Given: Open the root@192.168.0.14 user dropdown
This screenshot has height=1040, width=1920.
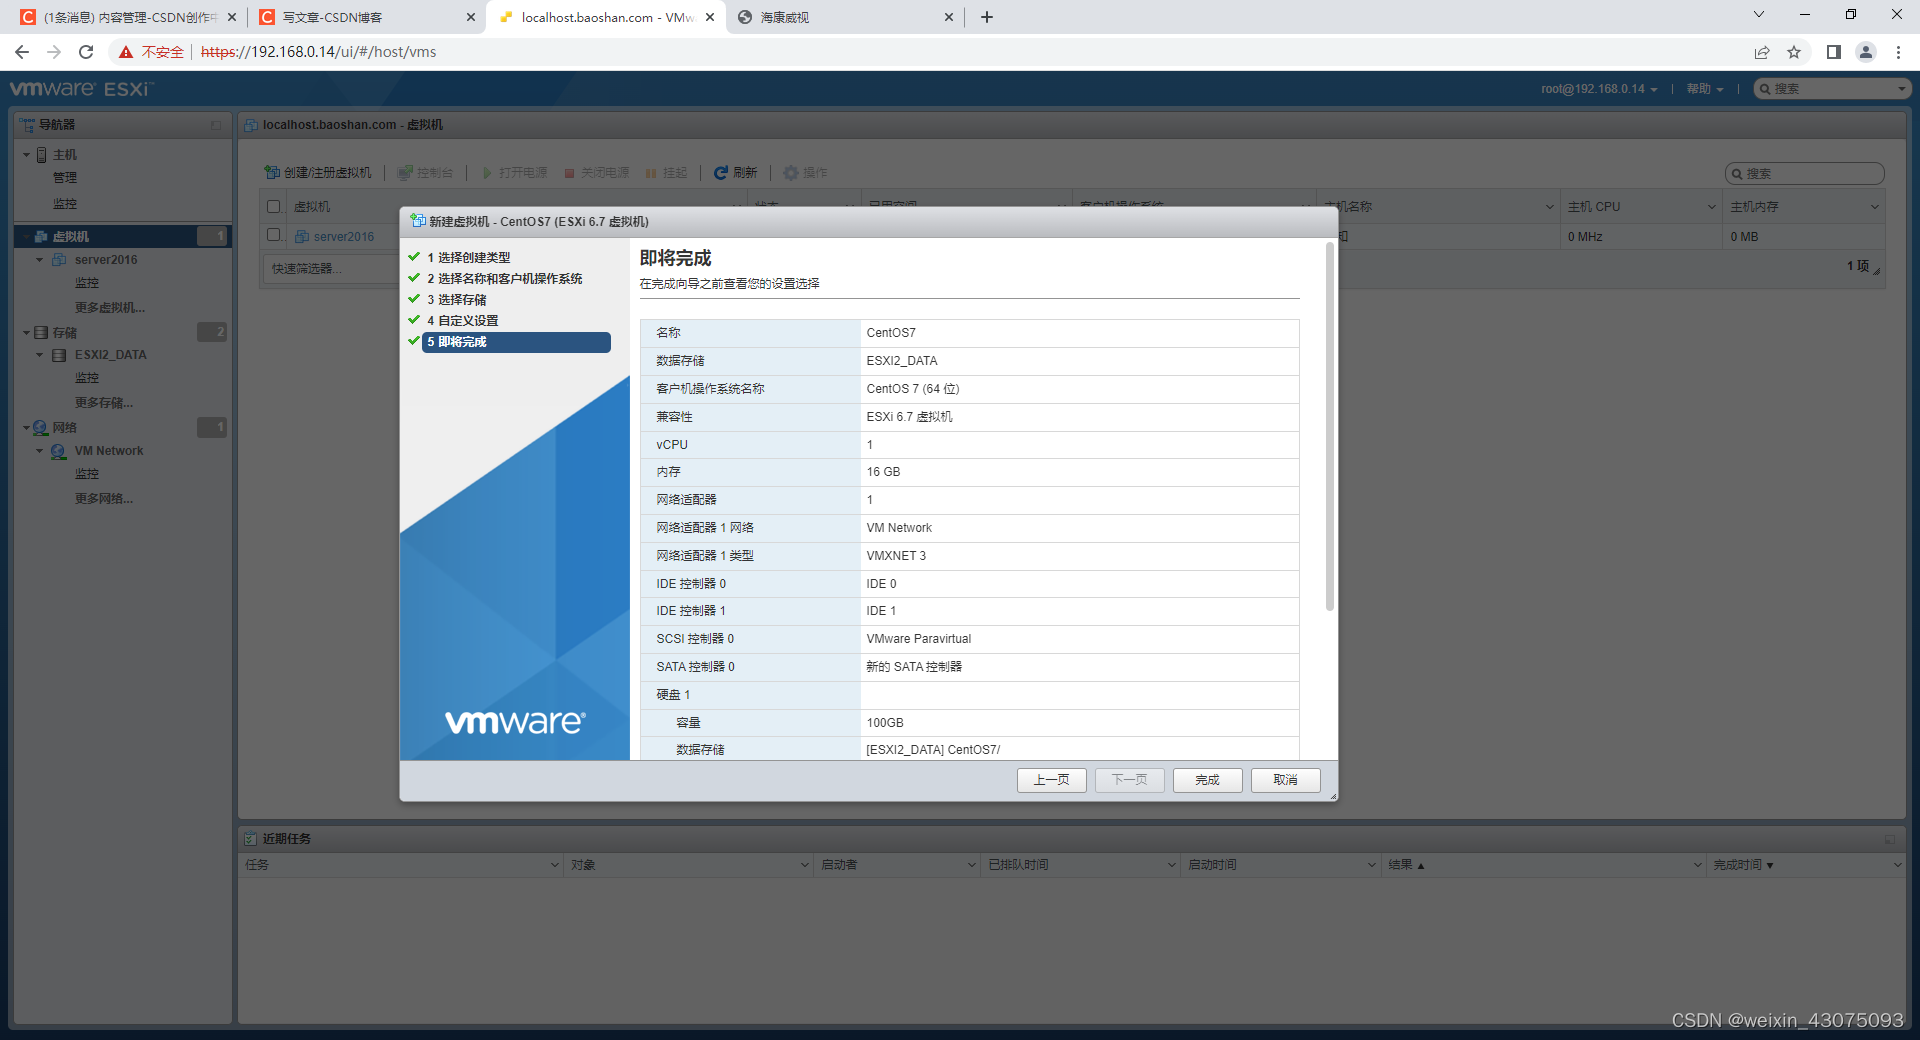Looking at the screenshot, I should click(x=1599, y=89).
